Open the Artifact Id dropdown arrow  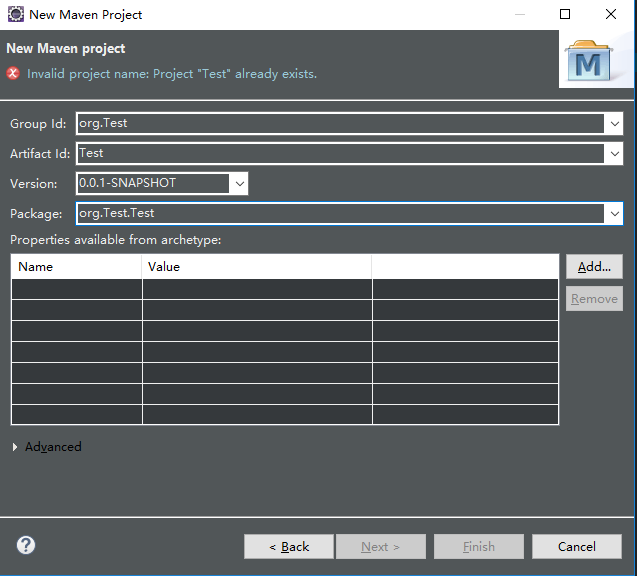coord(614,154)
